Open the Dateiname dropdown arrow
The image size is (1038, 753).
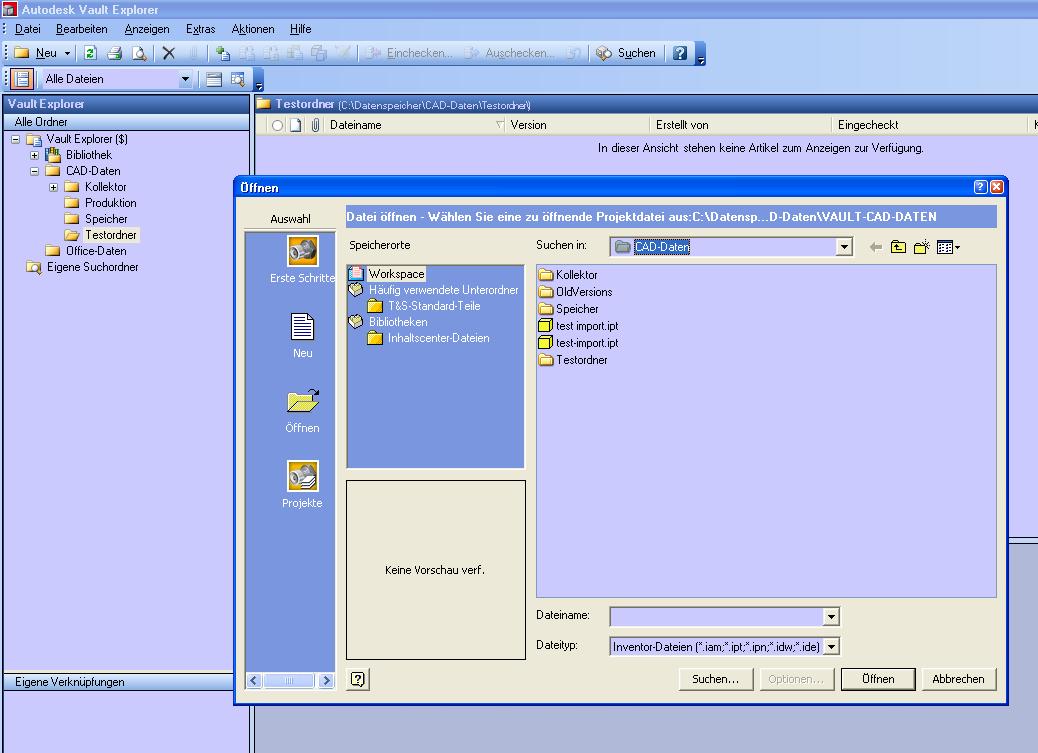[x=831, y=617]
